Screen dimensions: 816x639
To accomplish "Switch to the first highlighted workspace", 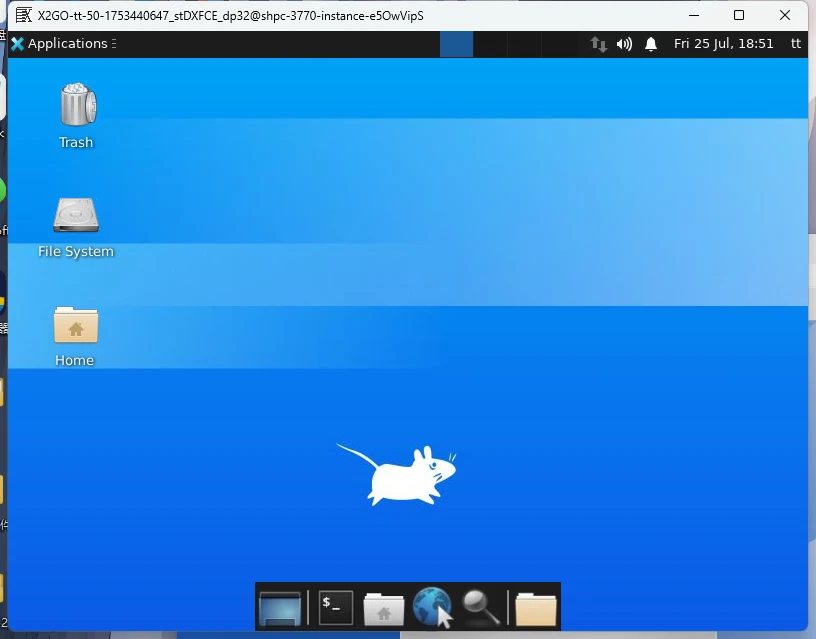I will [456, 44].
